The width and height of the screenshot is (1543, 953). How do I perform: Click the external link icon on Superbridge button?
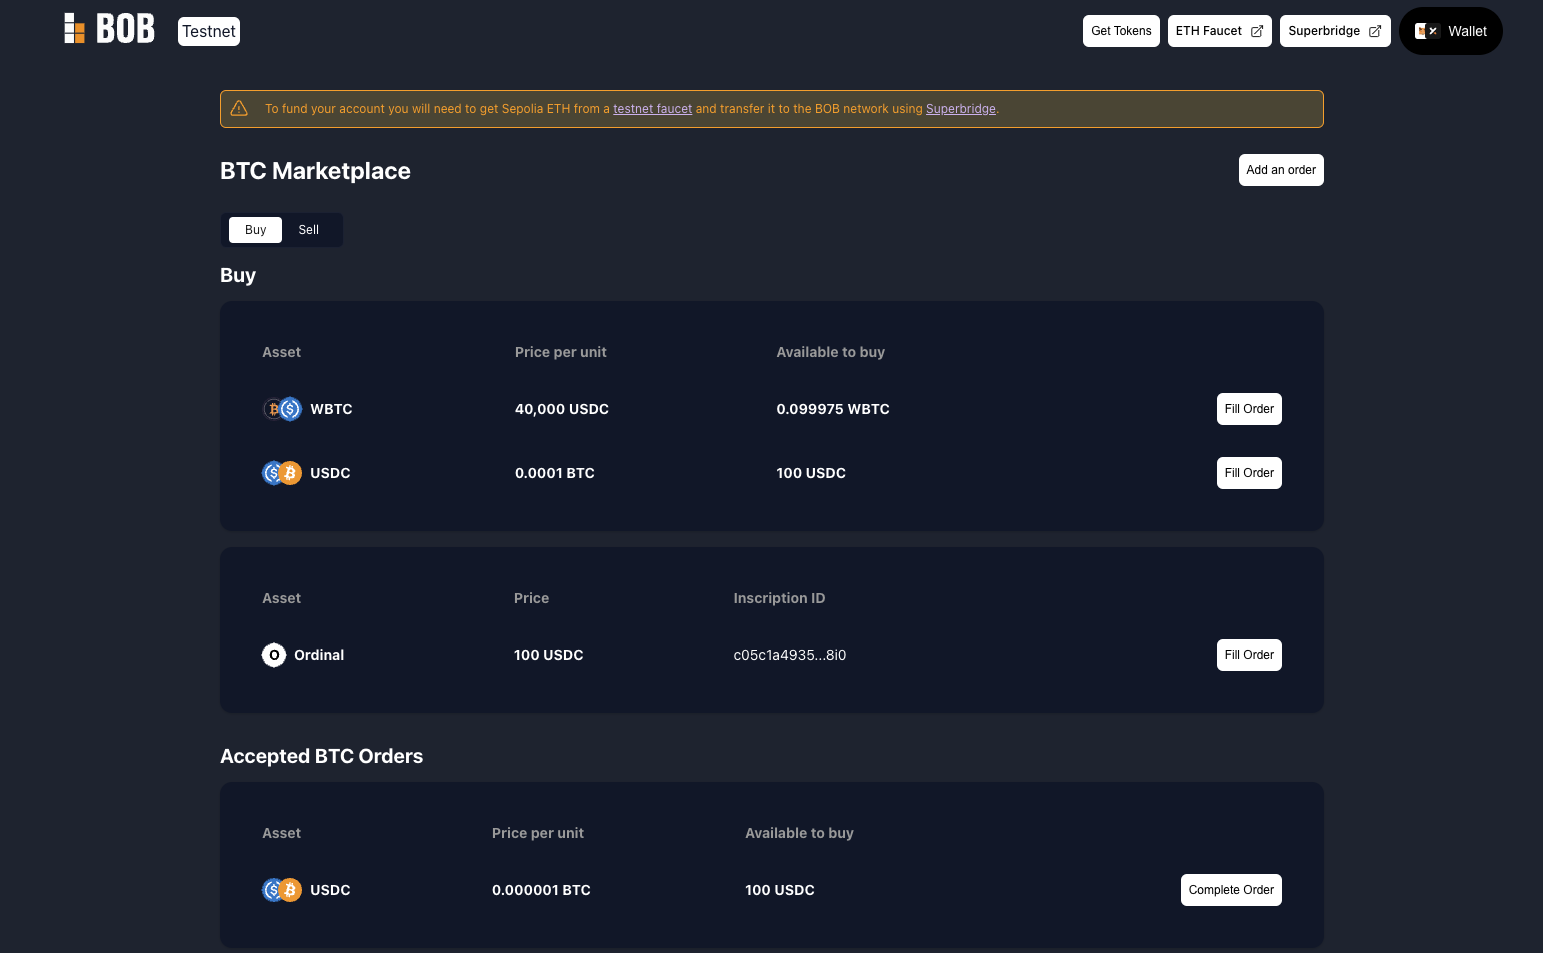pos(1375,31)
